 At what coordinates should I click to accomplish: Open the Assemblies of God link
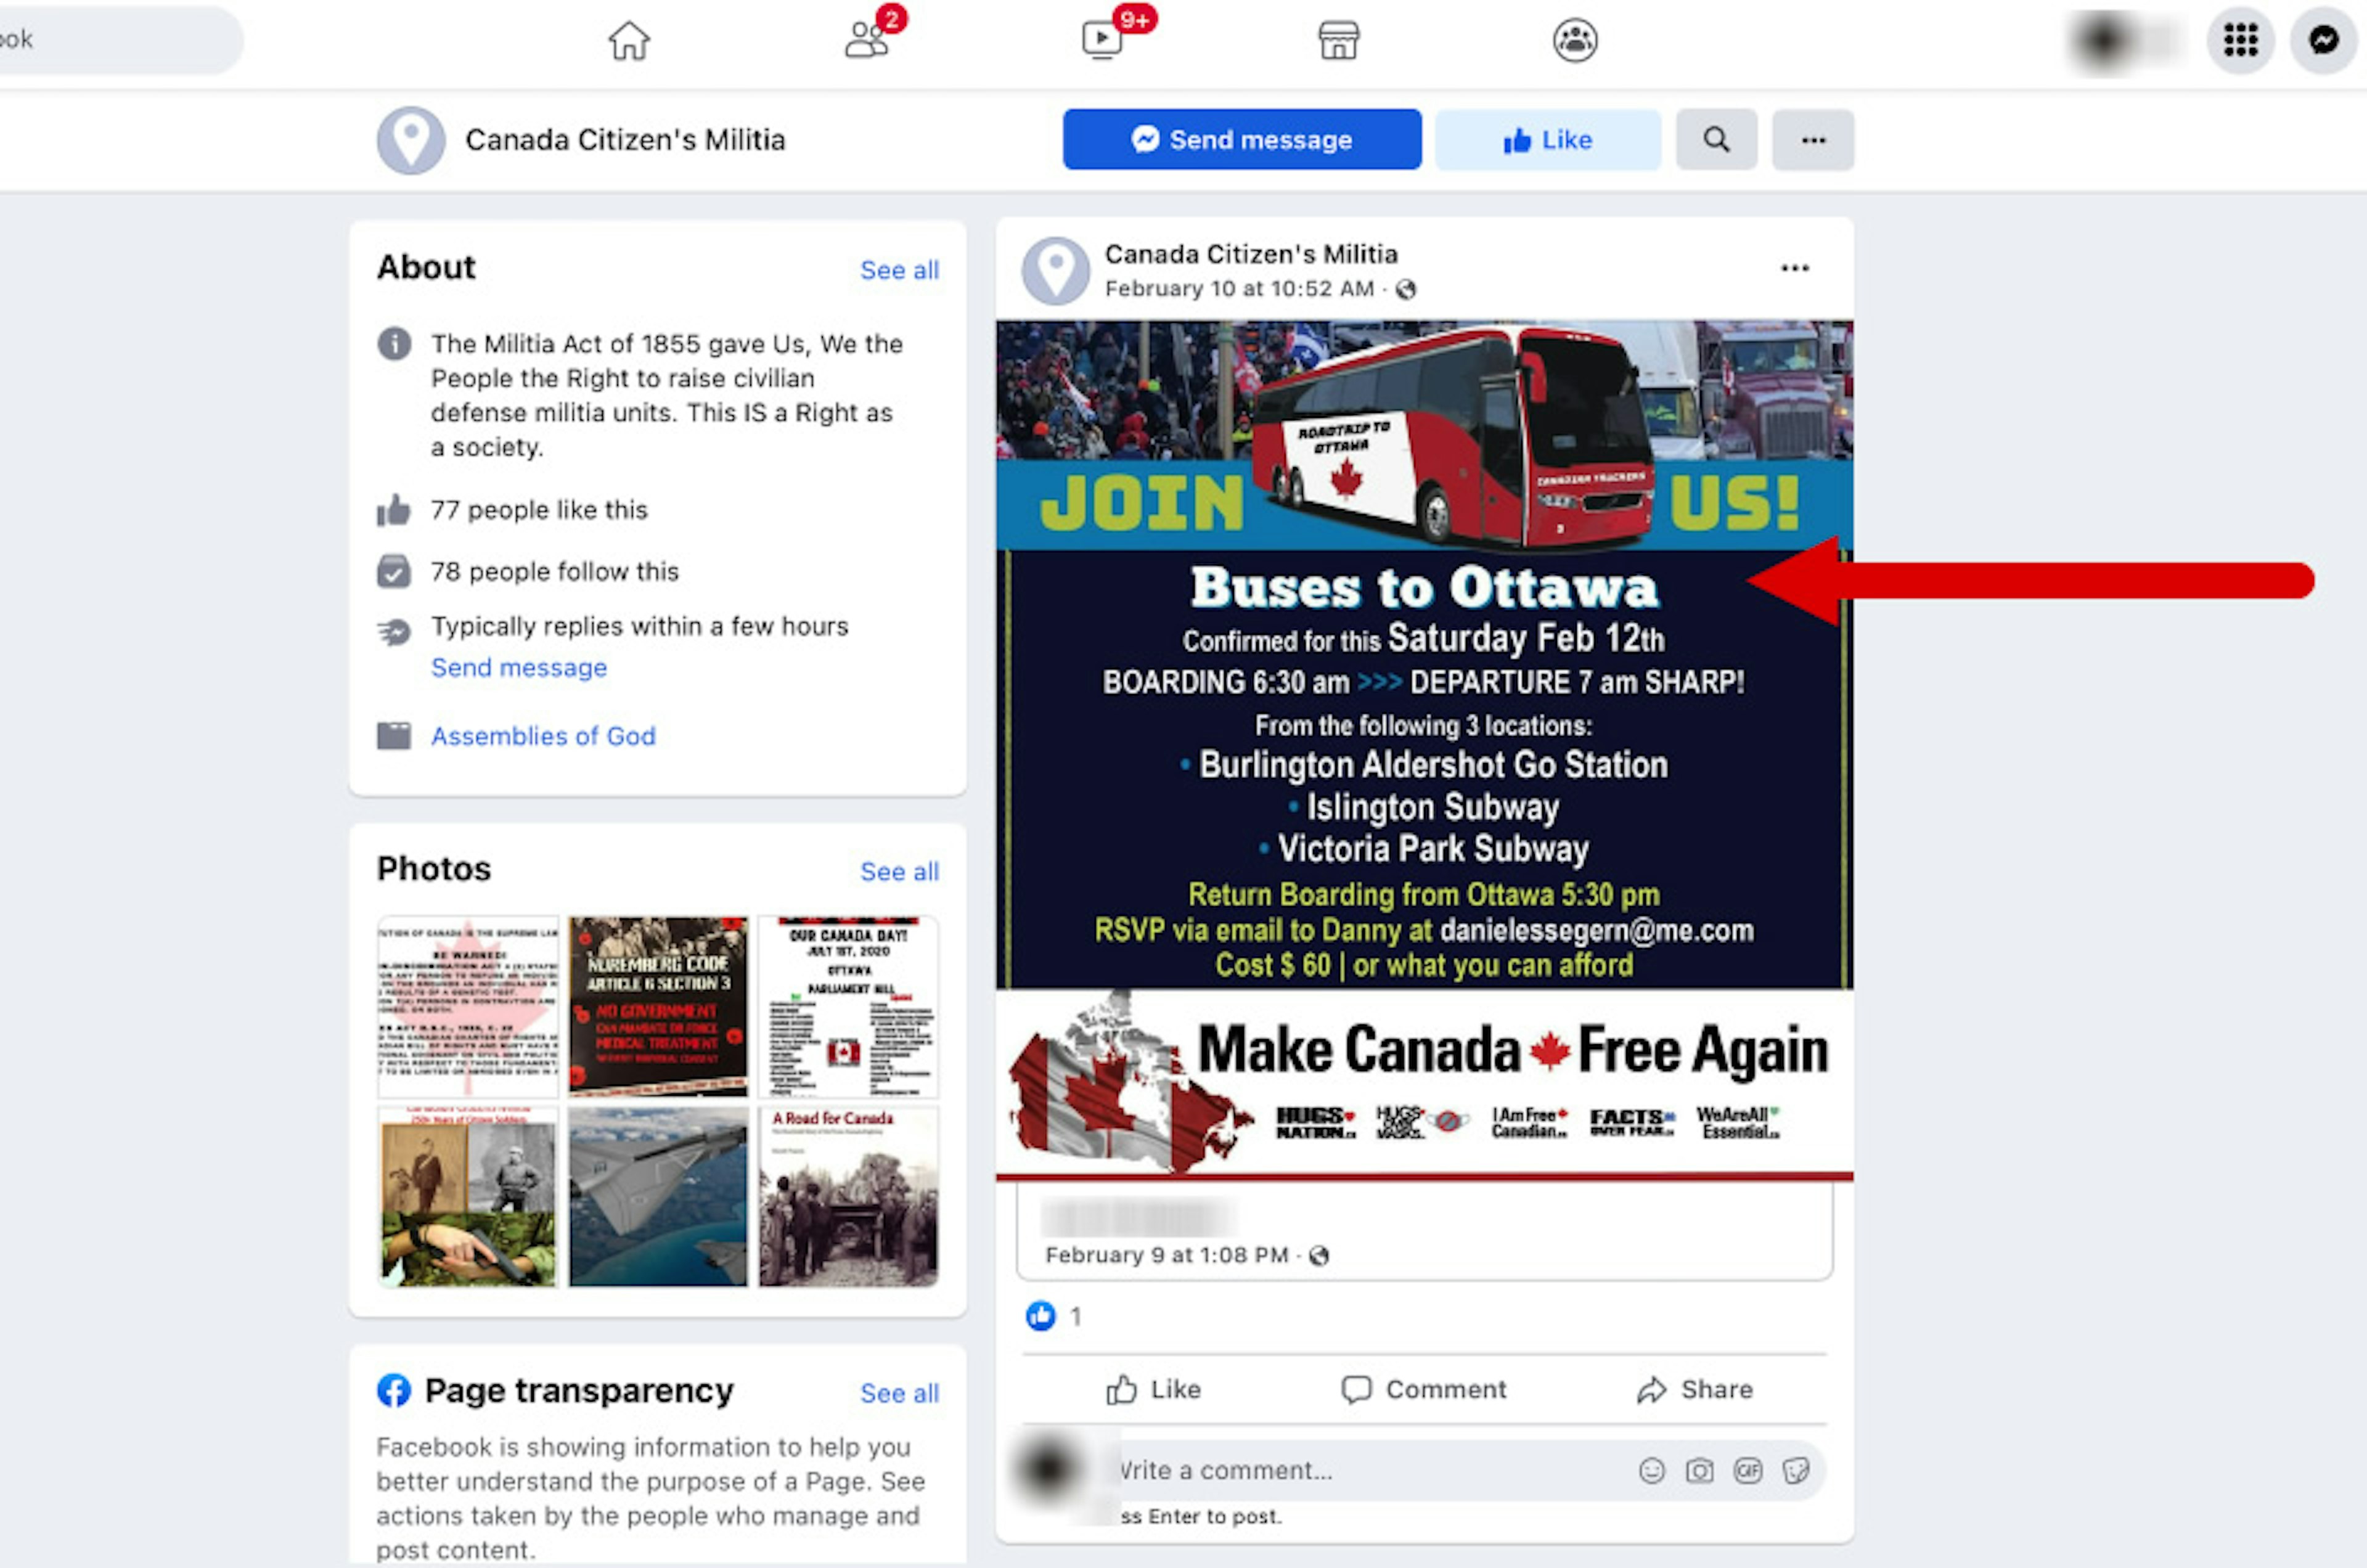[x=543, y=736]
